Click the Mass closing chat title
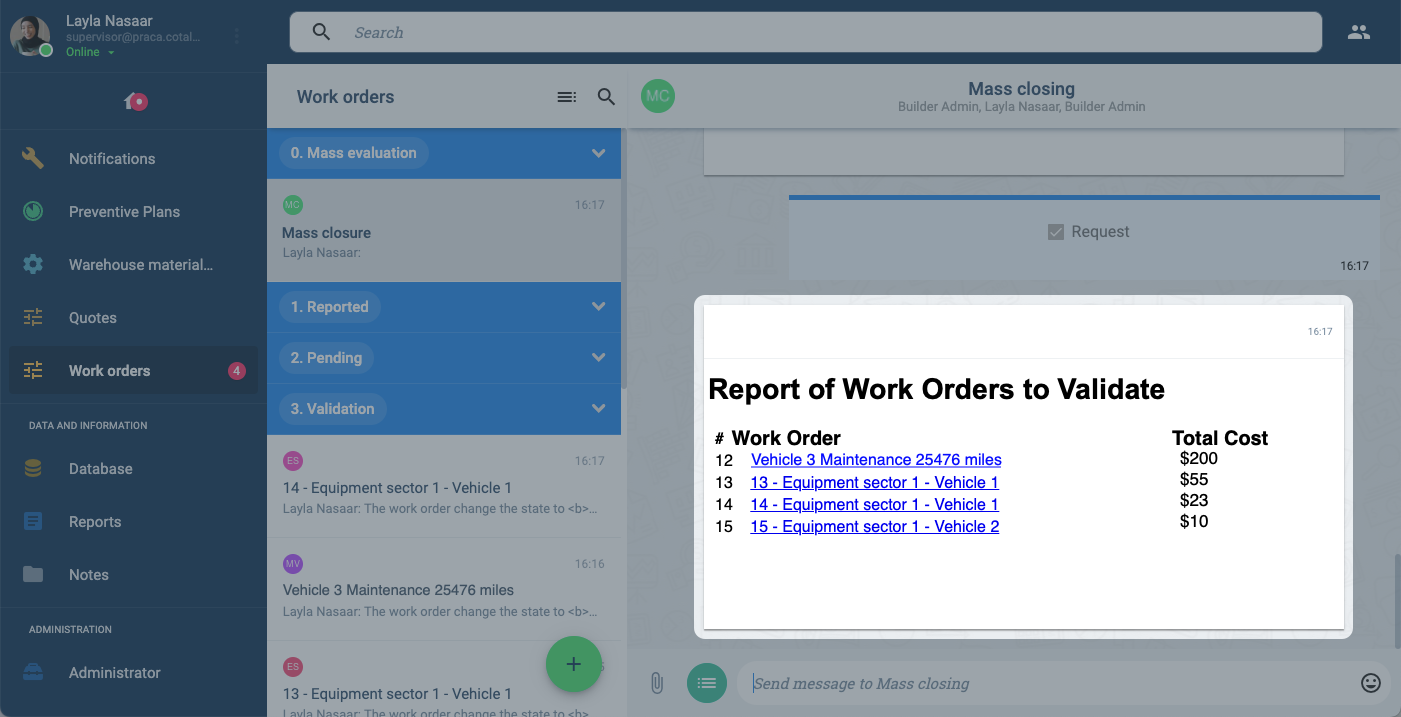This screenshot has height=717, width=1401. (1021, 89)
